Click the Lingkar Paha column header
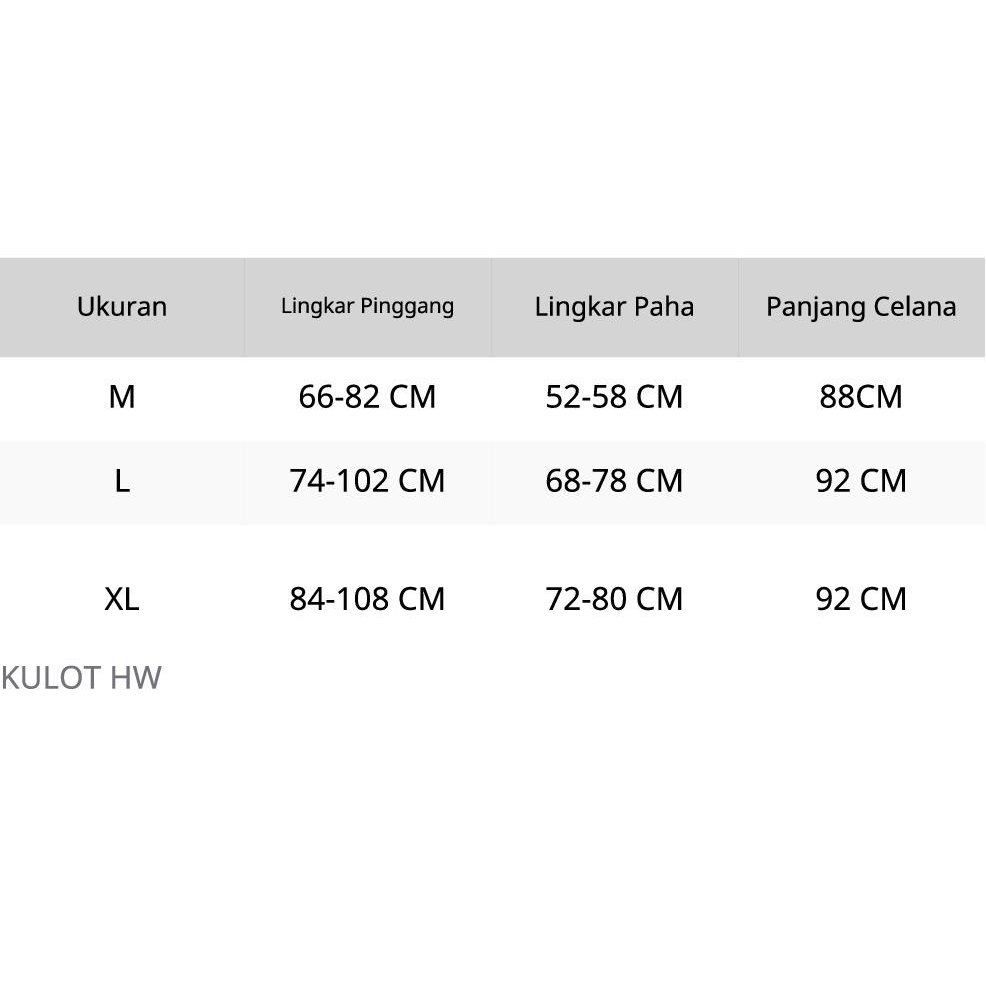This screenshot has width=986, height=986. tap(614, 306)
